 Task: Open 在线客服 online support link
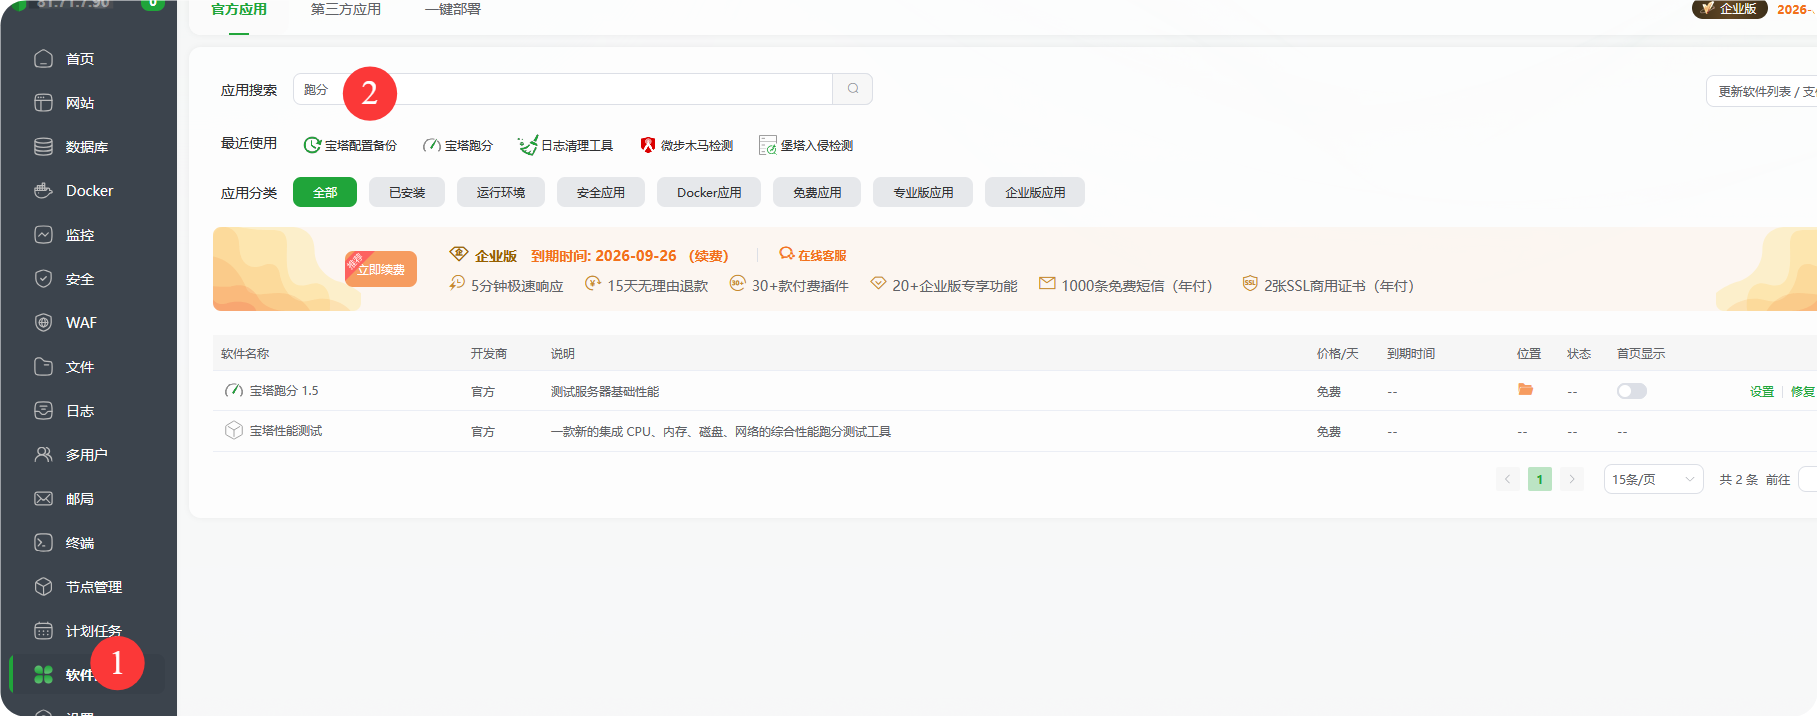coord(813,256)
